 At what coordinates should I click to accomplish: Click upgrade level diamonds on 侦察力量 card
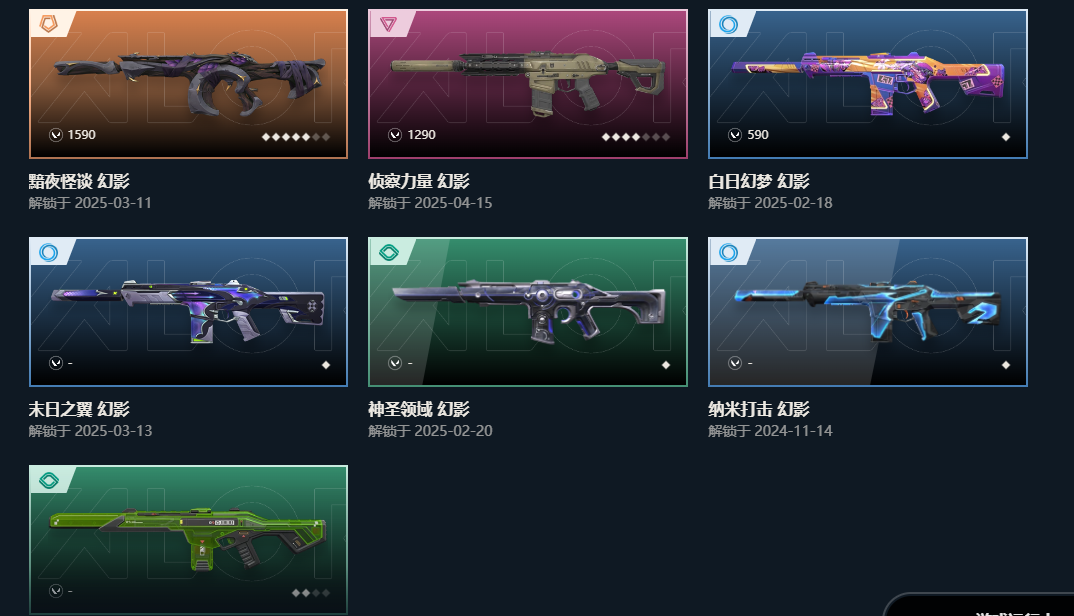tap(636, 137)
